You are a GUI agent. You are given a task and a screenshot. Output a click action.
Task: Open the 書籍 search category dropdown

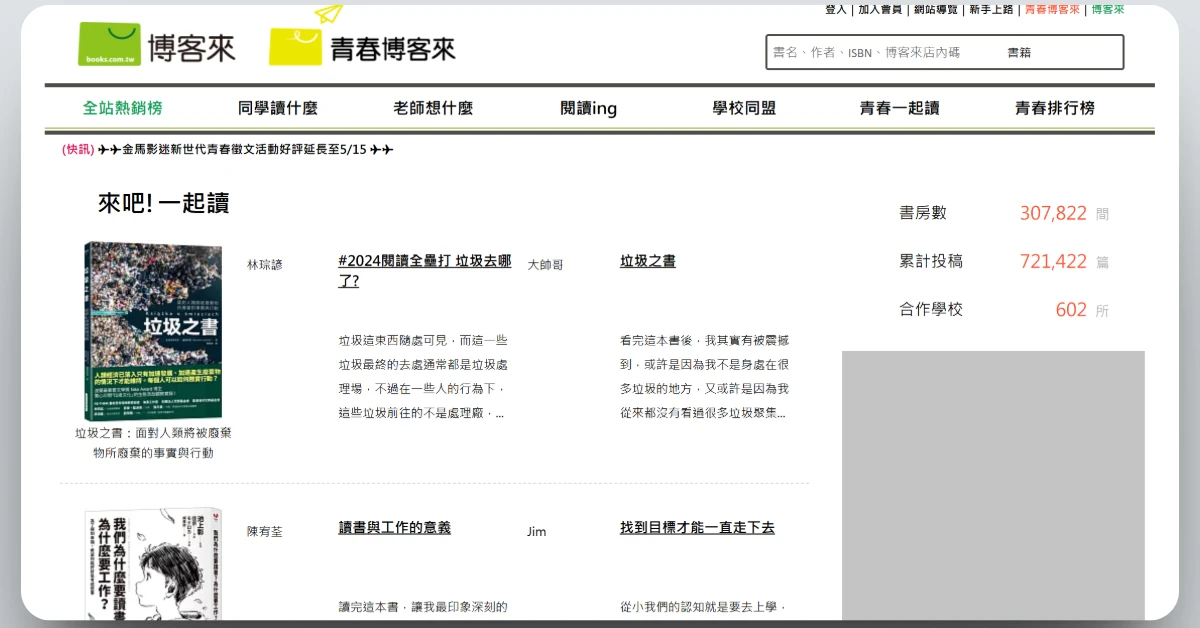(x=1019, y=53)
